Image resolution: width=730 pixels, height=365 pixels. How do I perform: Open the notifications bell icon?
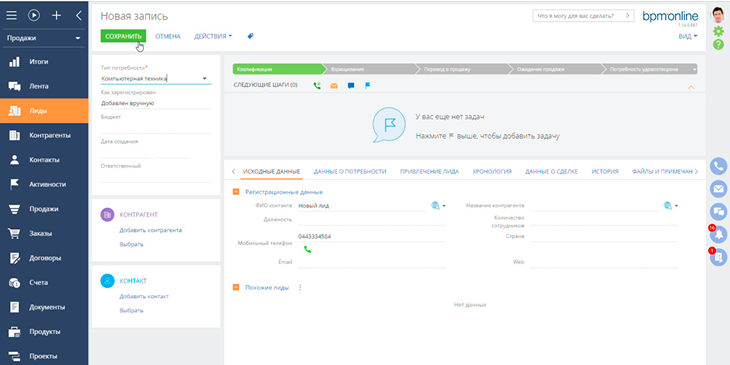(718, 234)
